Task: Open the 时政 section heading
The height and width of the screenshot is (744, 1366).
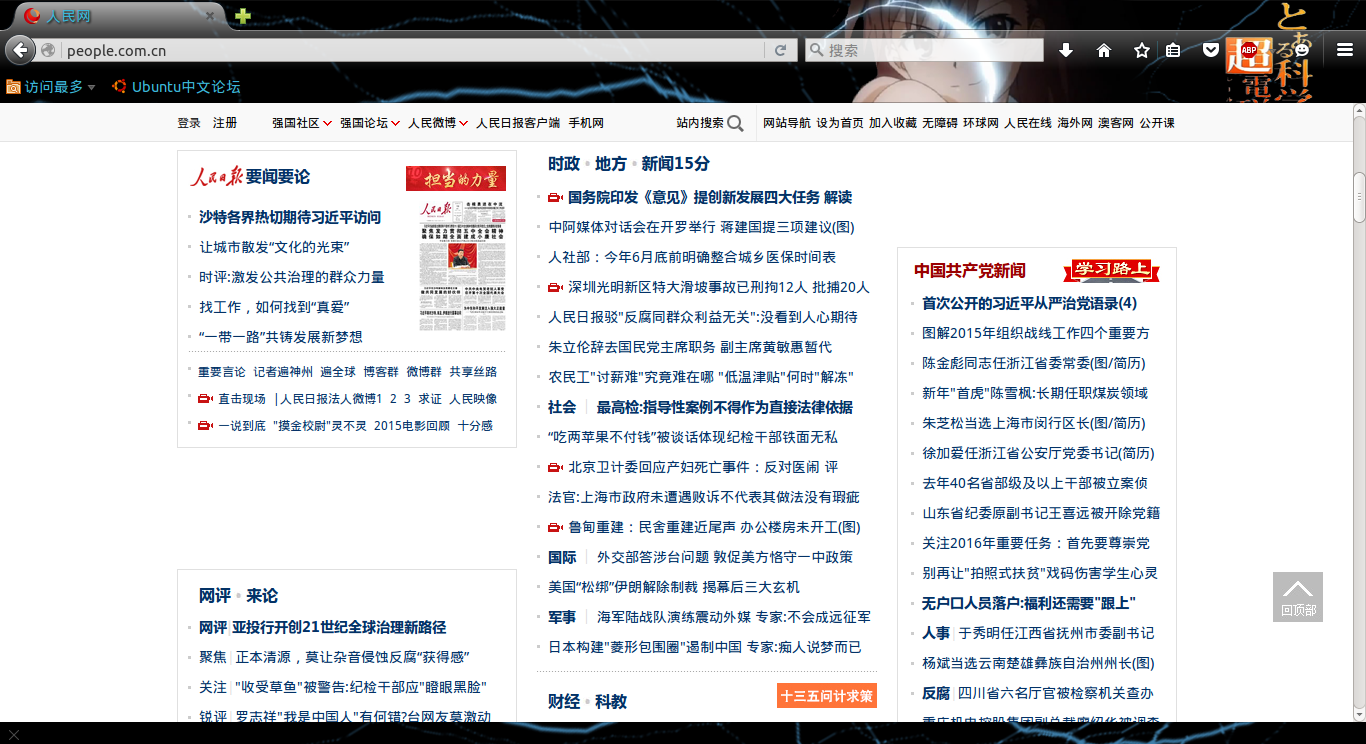Action: [x=564, y=164]
